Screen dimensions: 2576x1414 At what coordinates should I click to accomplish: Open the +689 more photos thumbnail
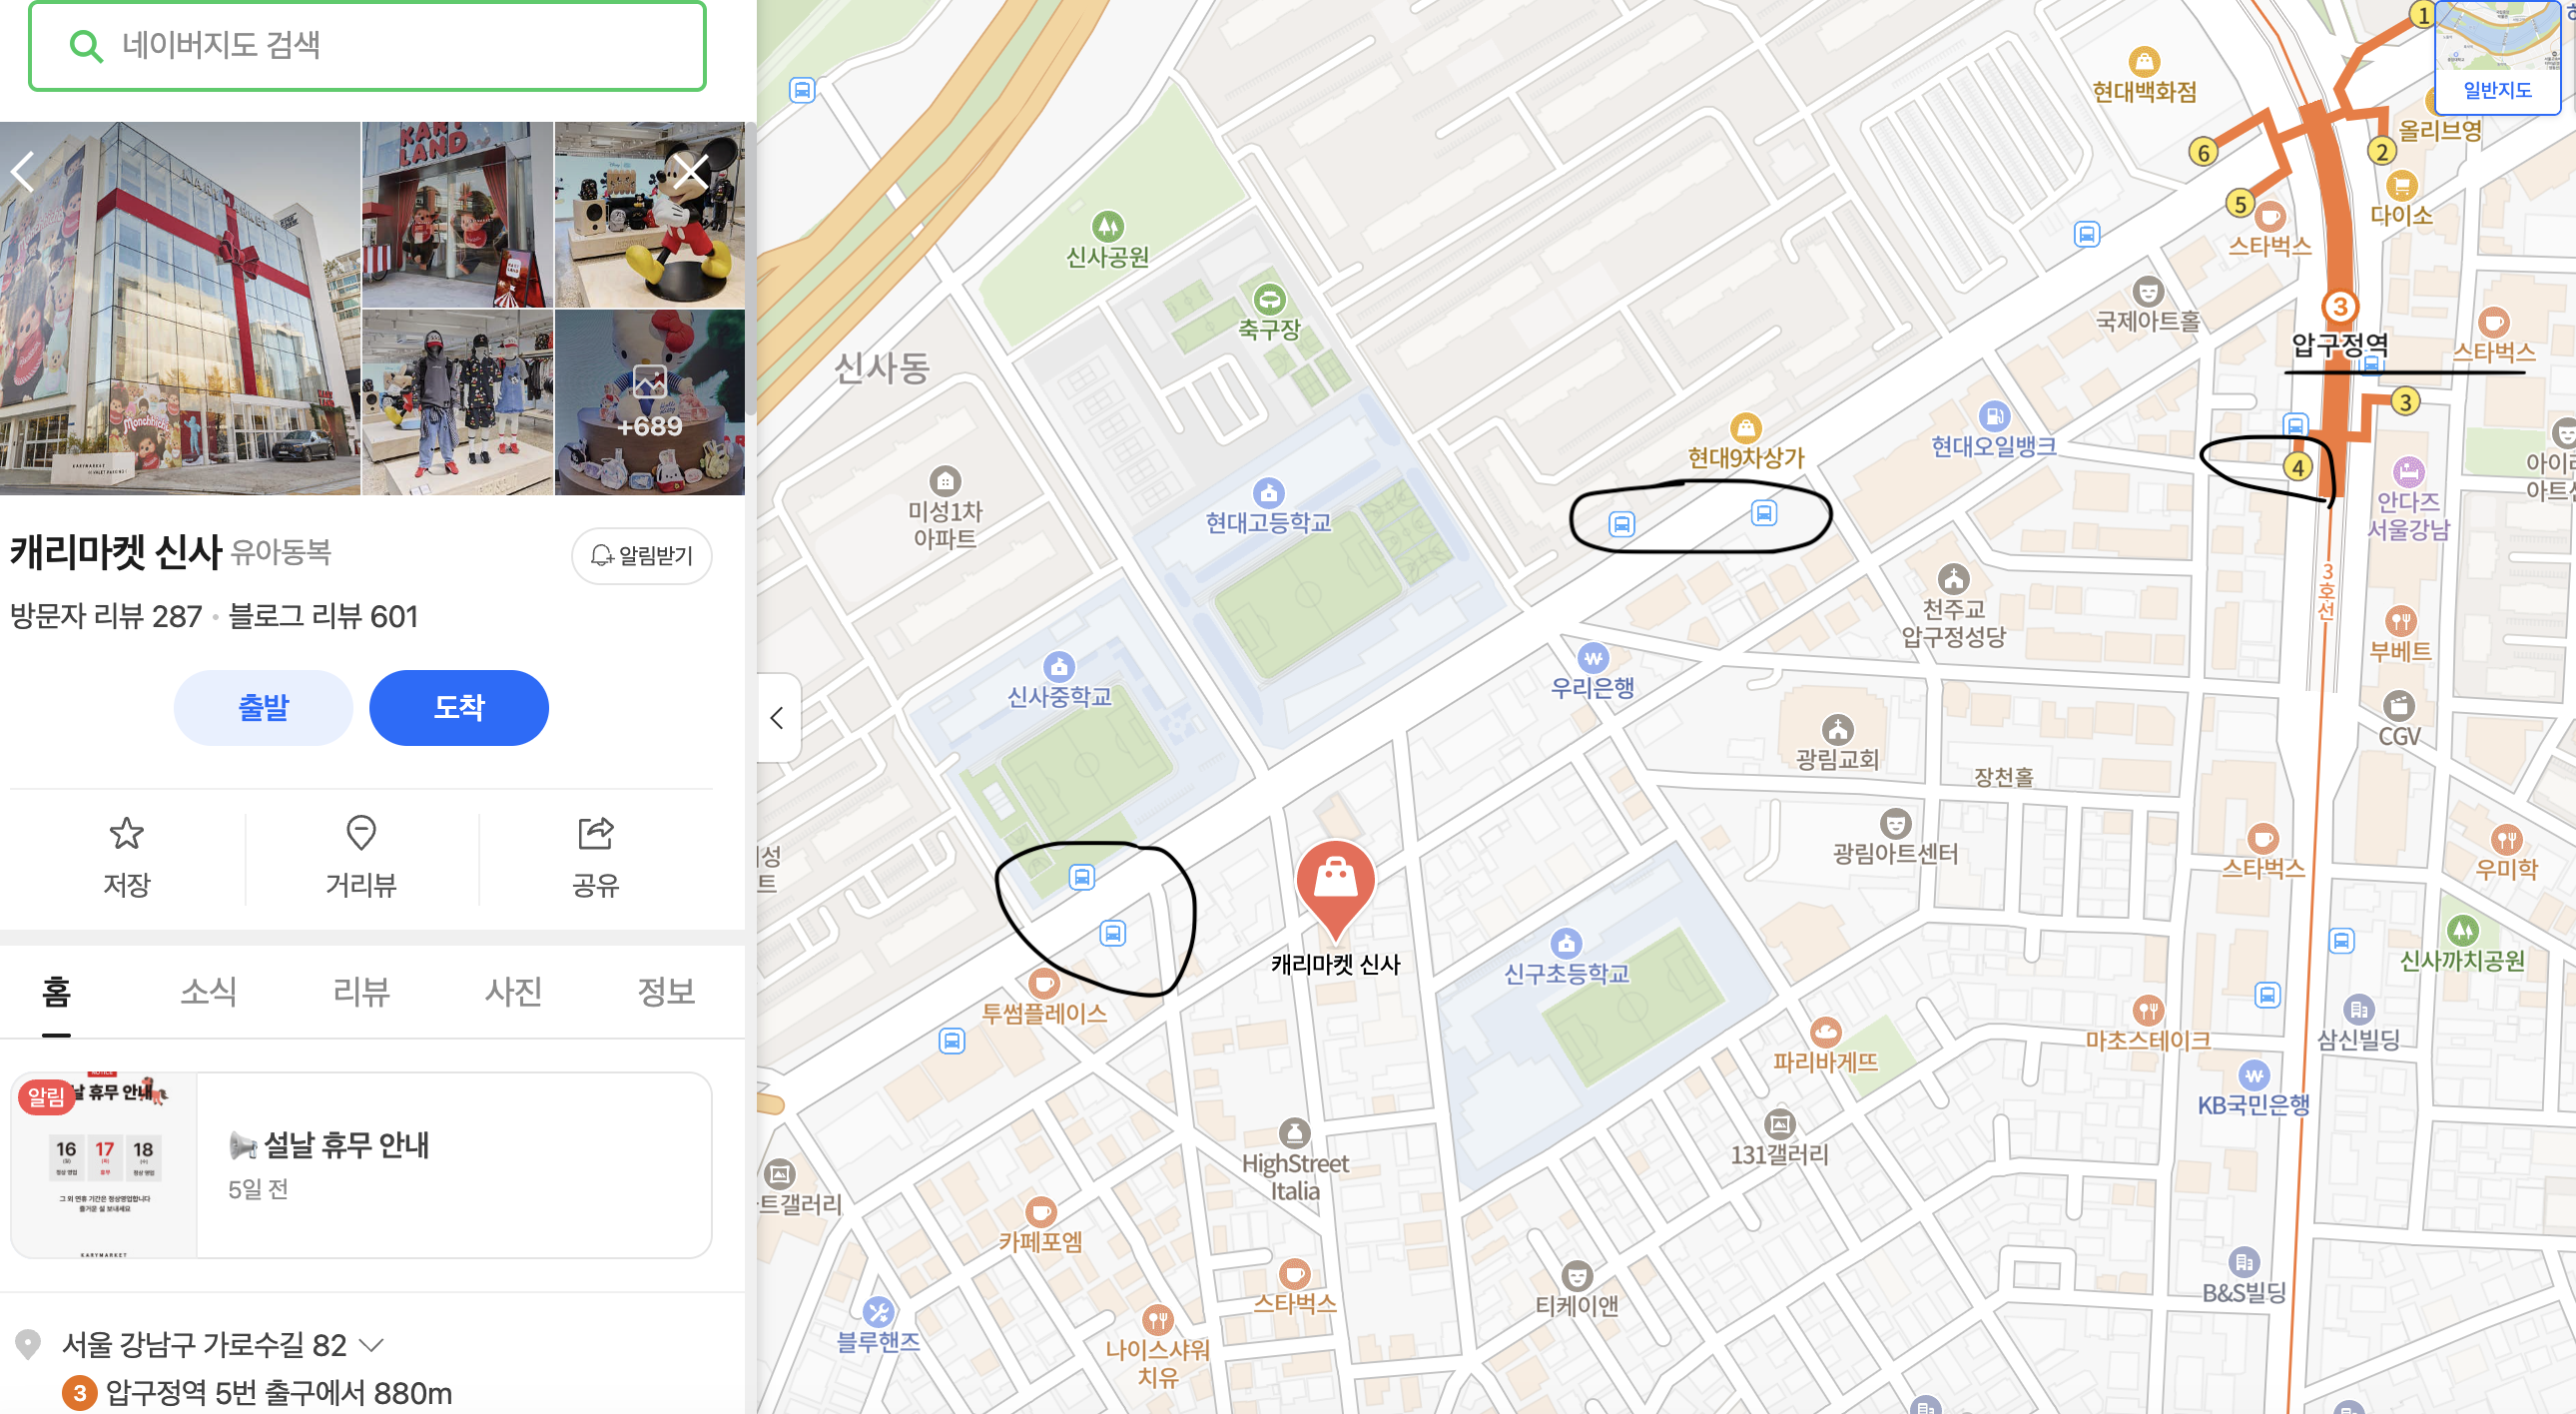tap(650, 402)
